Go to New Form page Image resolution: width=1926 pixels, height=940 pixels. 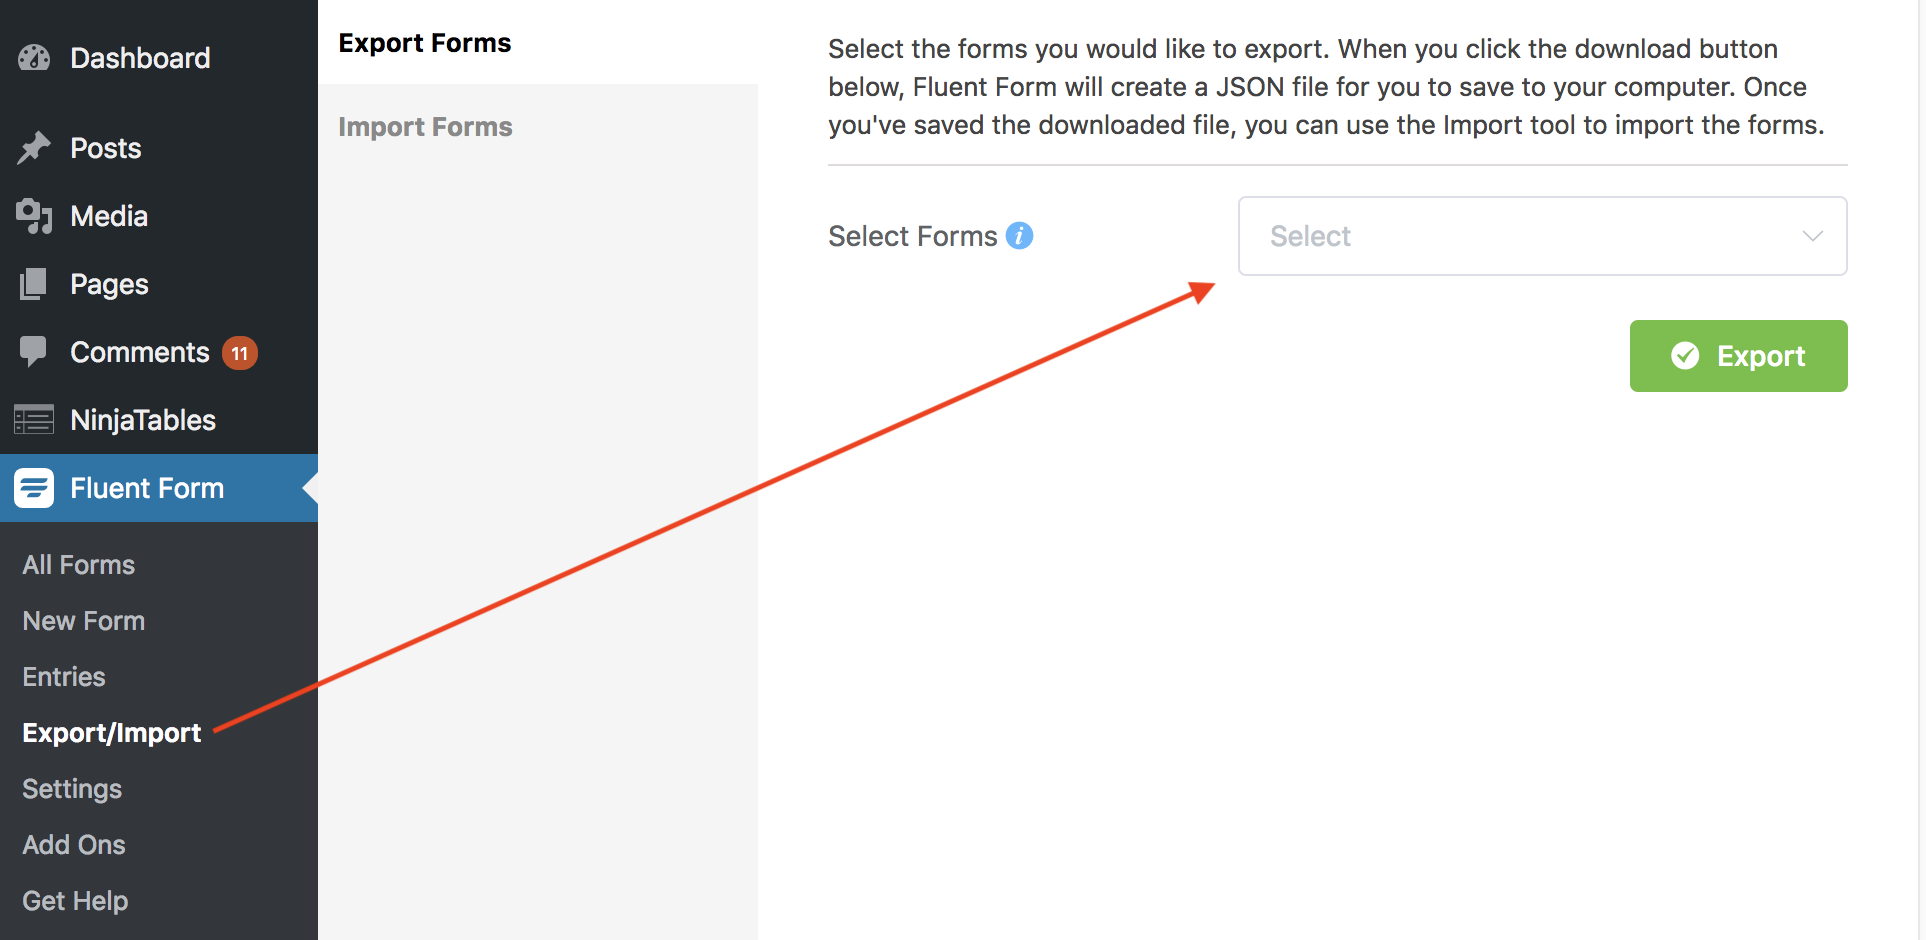coord(84,621)
